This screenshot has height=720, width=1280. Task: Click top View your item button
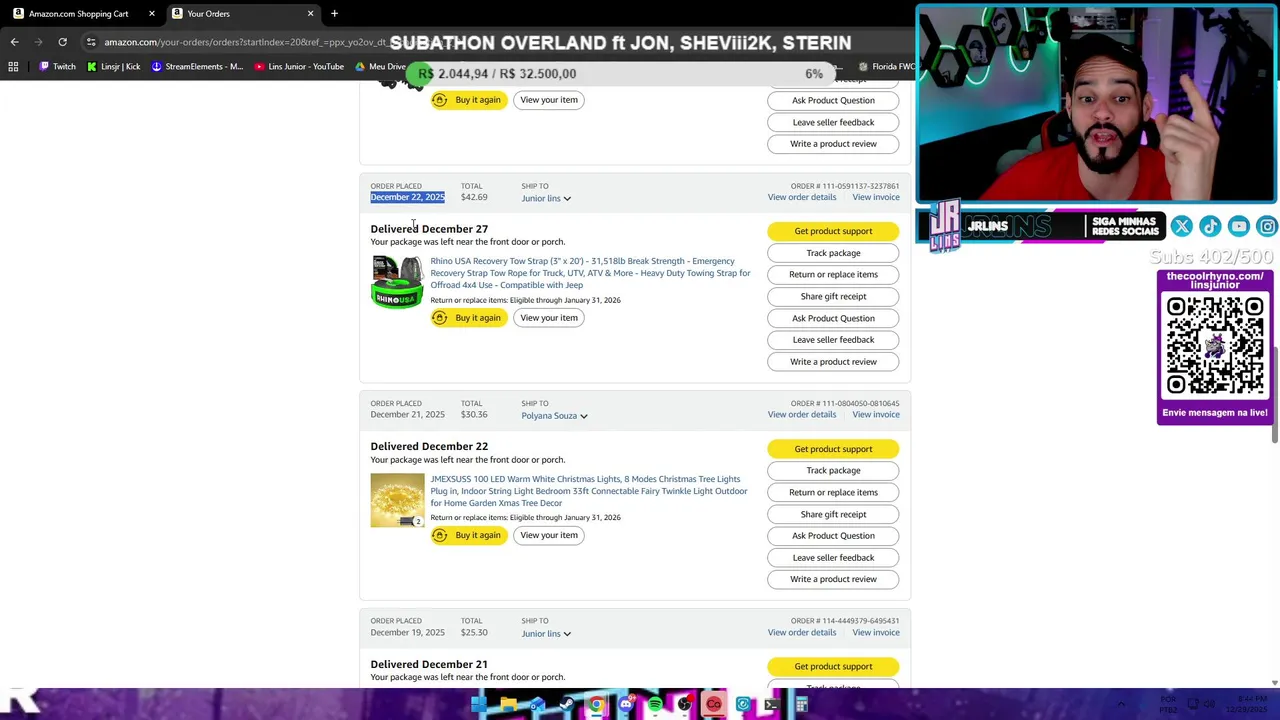549,100
